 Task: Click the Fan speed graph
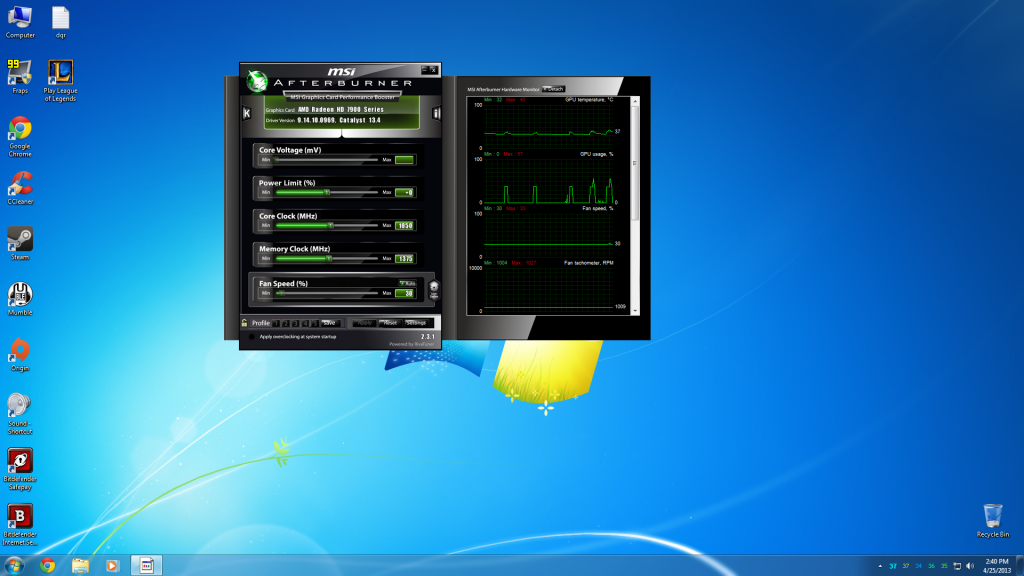(549, 235)
